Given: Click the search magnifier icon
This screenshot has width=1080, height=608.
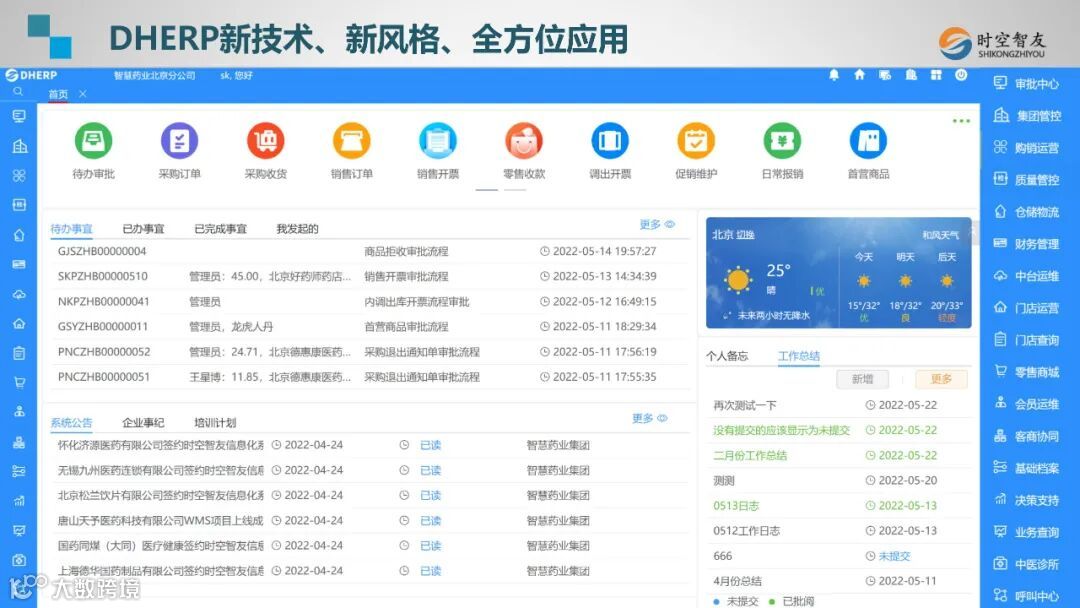Looking at the screenshot, I should [18, 92].
